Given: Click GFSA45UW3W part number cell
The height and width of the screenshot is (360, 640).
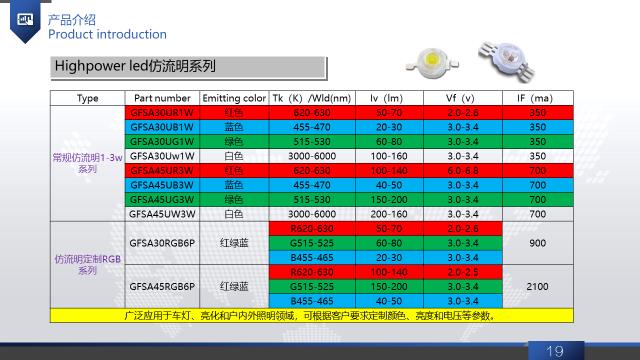Looking at the screenshot, I should (x=162, y=214).
